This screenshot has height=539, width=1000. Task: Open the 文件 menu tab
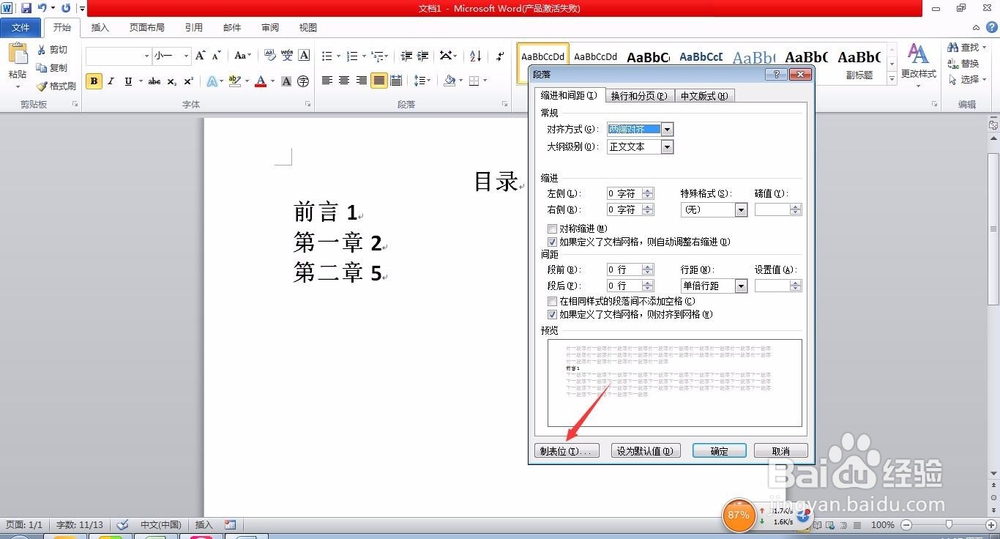(20, 27)
